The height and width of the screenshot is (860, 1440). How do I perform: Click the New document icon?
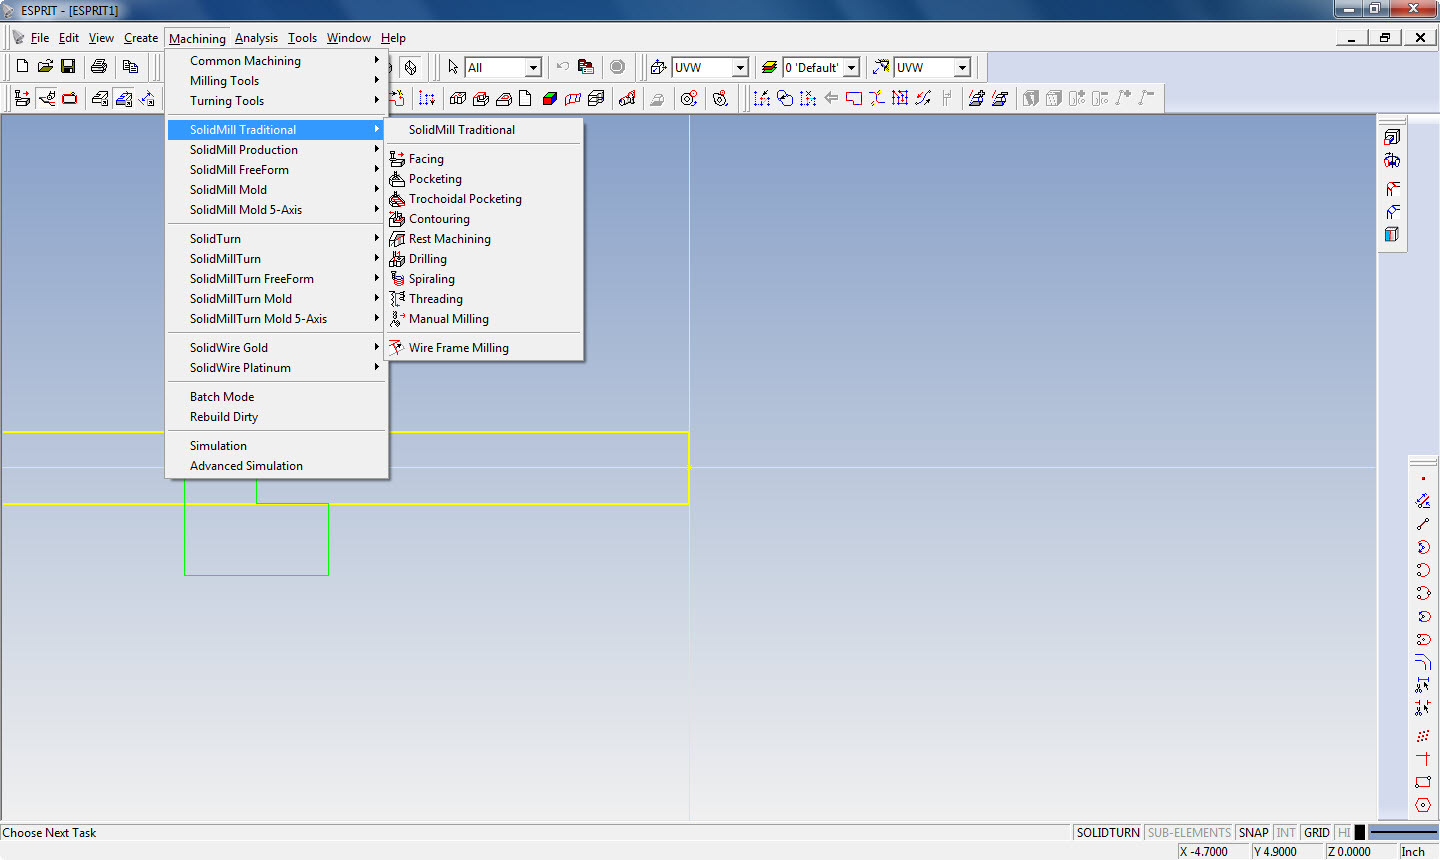click(22, 67)
